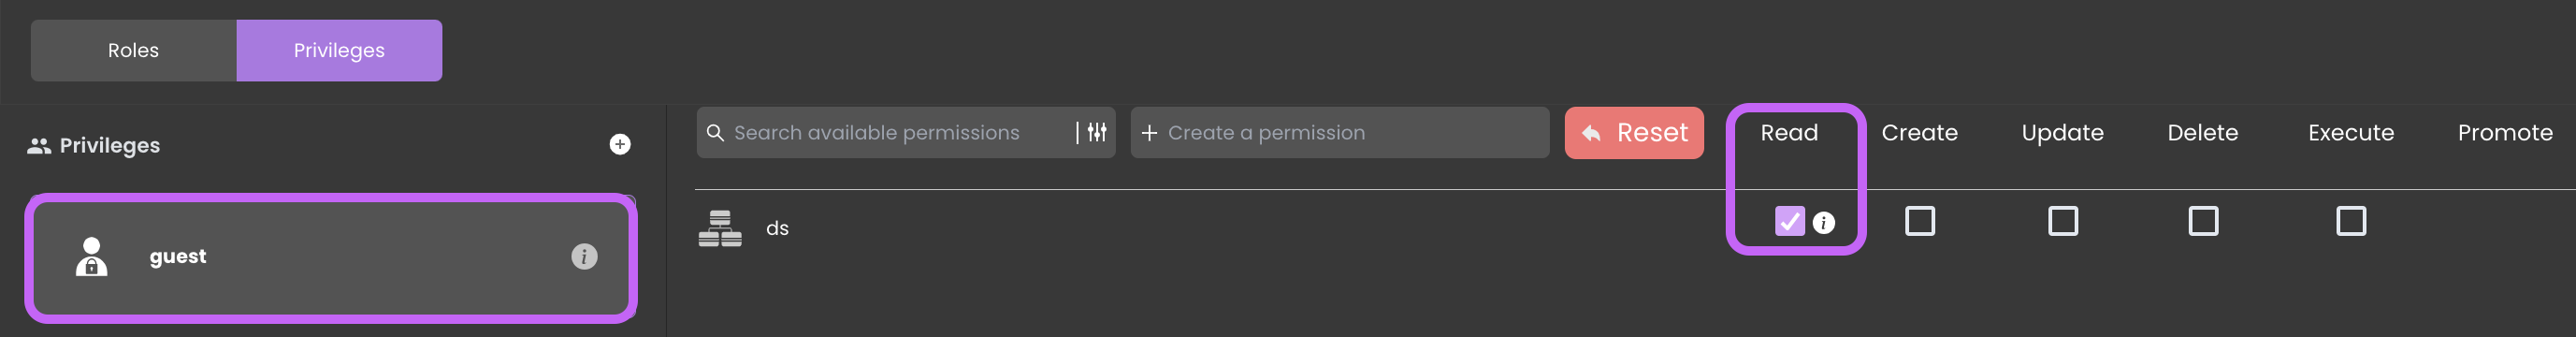Viewport: 2576px width, 337px height.
Task: Click the Privileges people group icon
Action: click(39, 146)
